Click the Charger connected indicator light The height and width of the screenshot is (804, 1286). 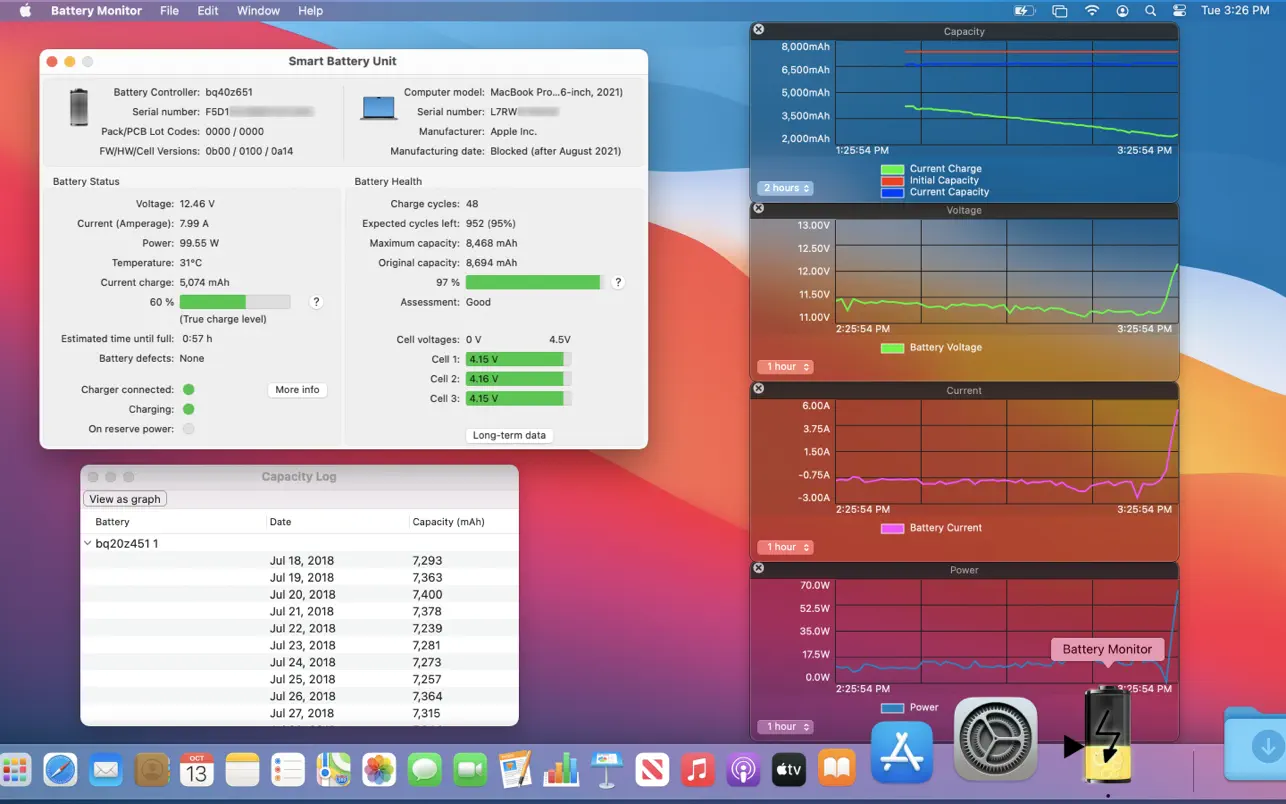coord(189,390)
